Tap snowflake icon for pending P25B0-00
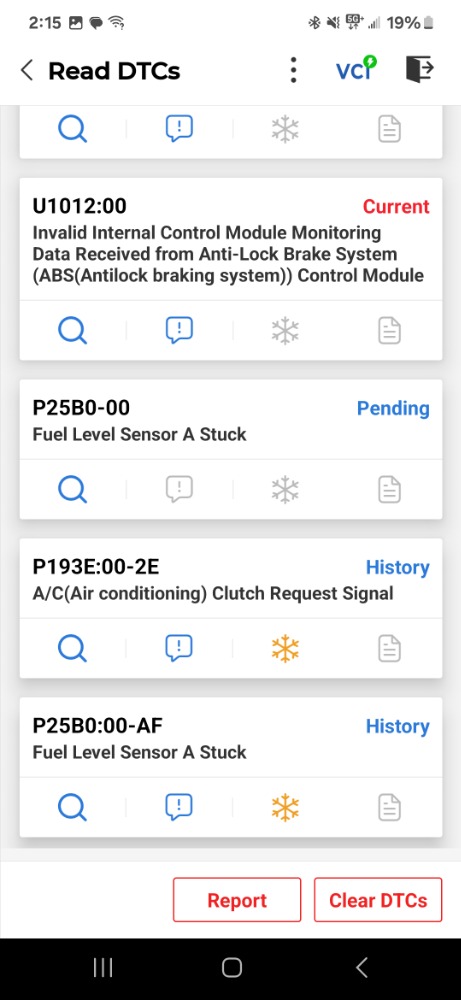461x1000 pixels. pos(285,489)
